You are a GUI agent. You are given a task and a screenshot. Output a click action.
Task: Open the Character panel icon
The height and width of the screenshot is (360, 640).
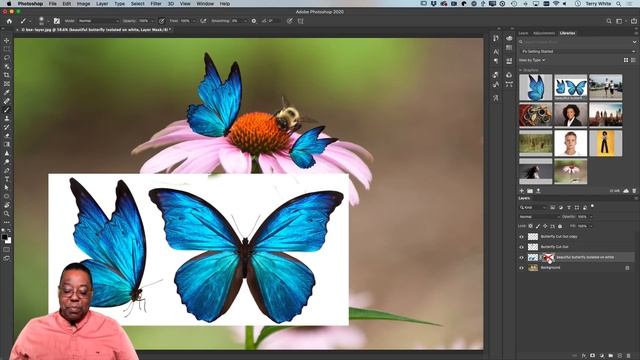pyautogui.click(x=496, y=51)
